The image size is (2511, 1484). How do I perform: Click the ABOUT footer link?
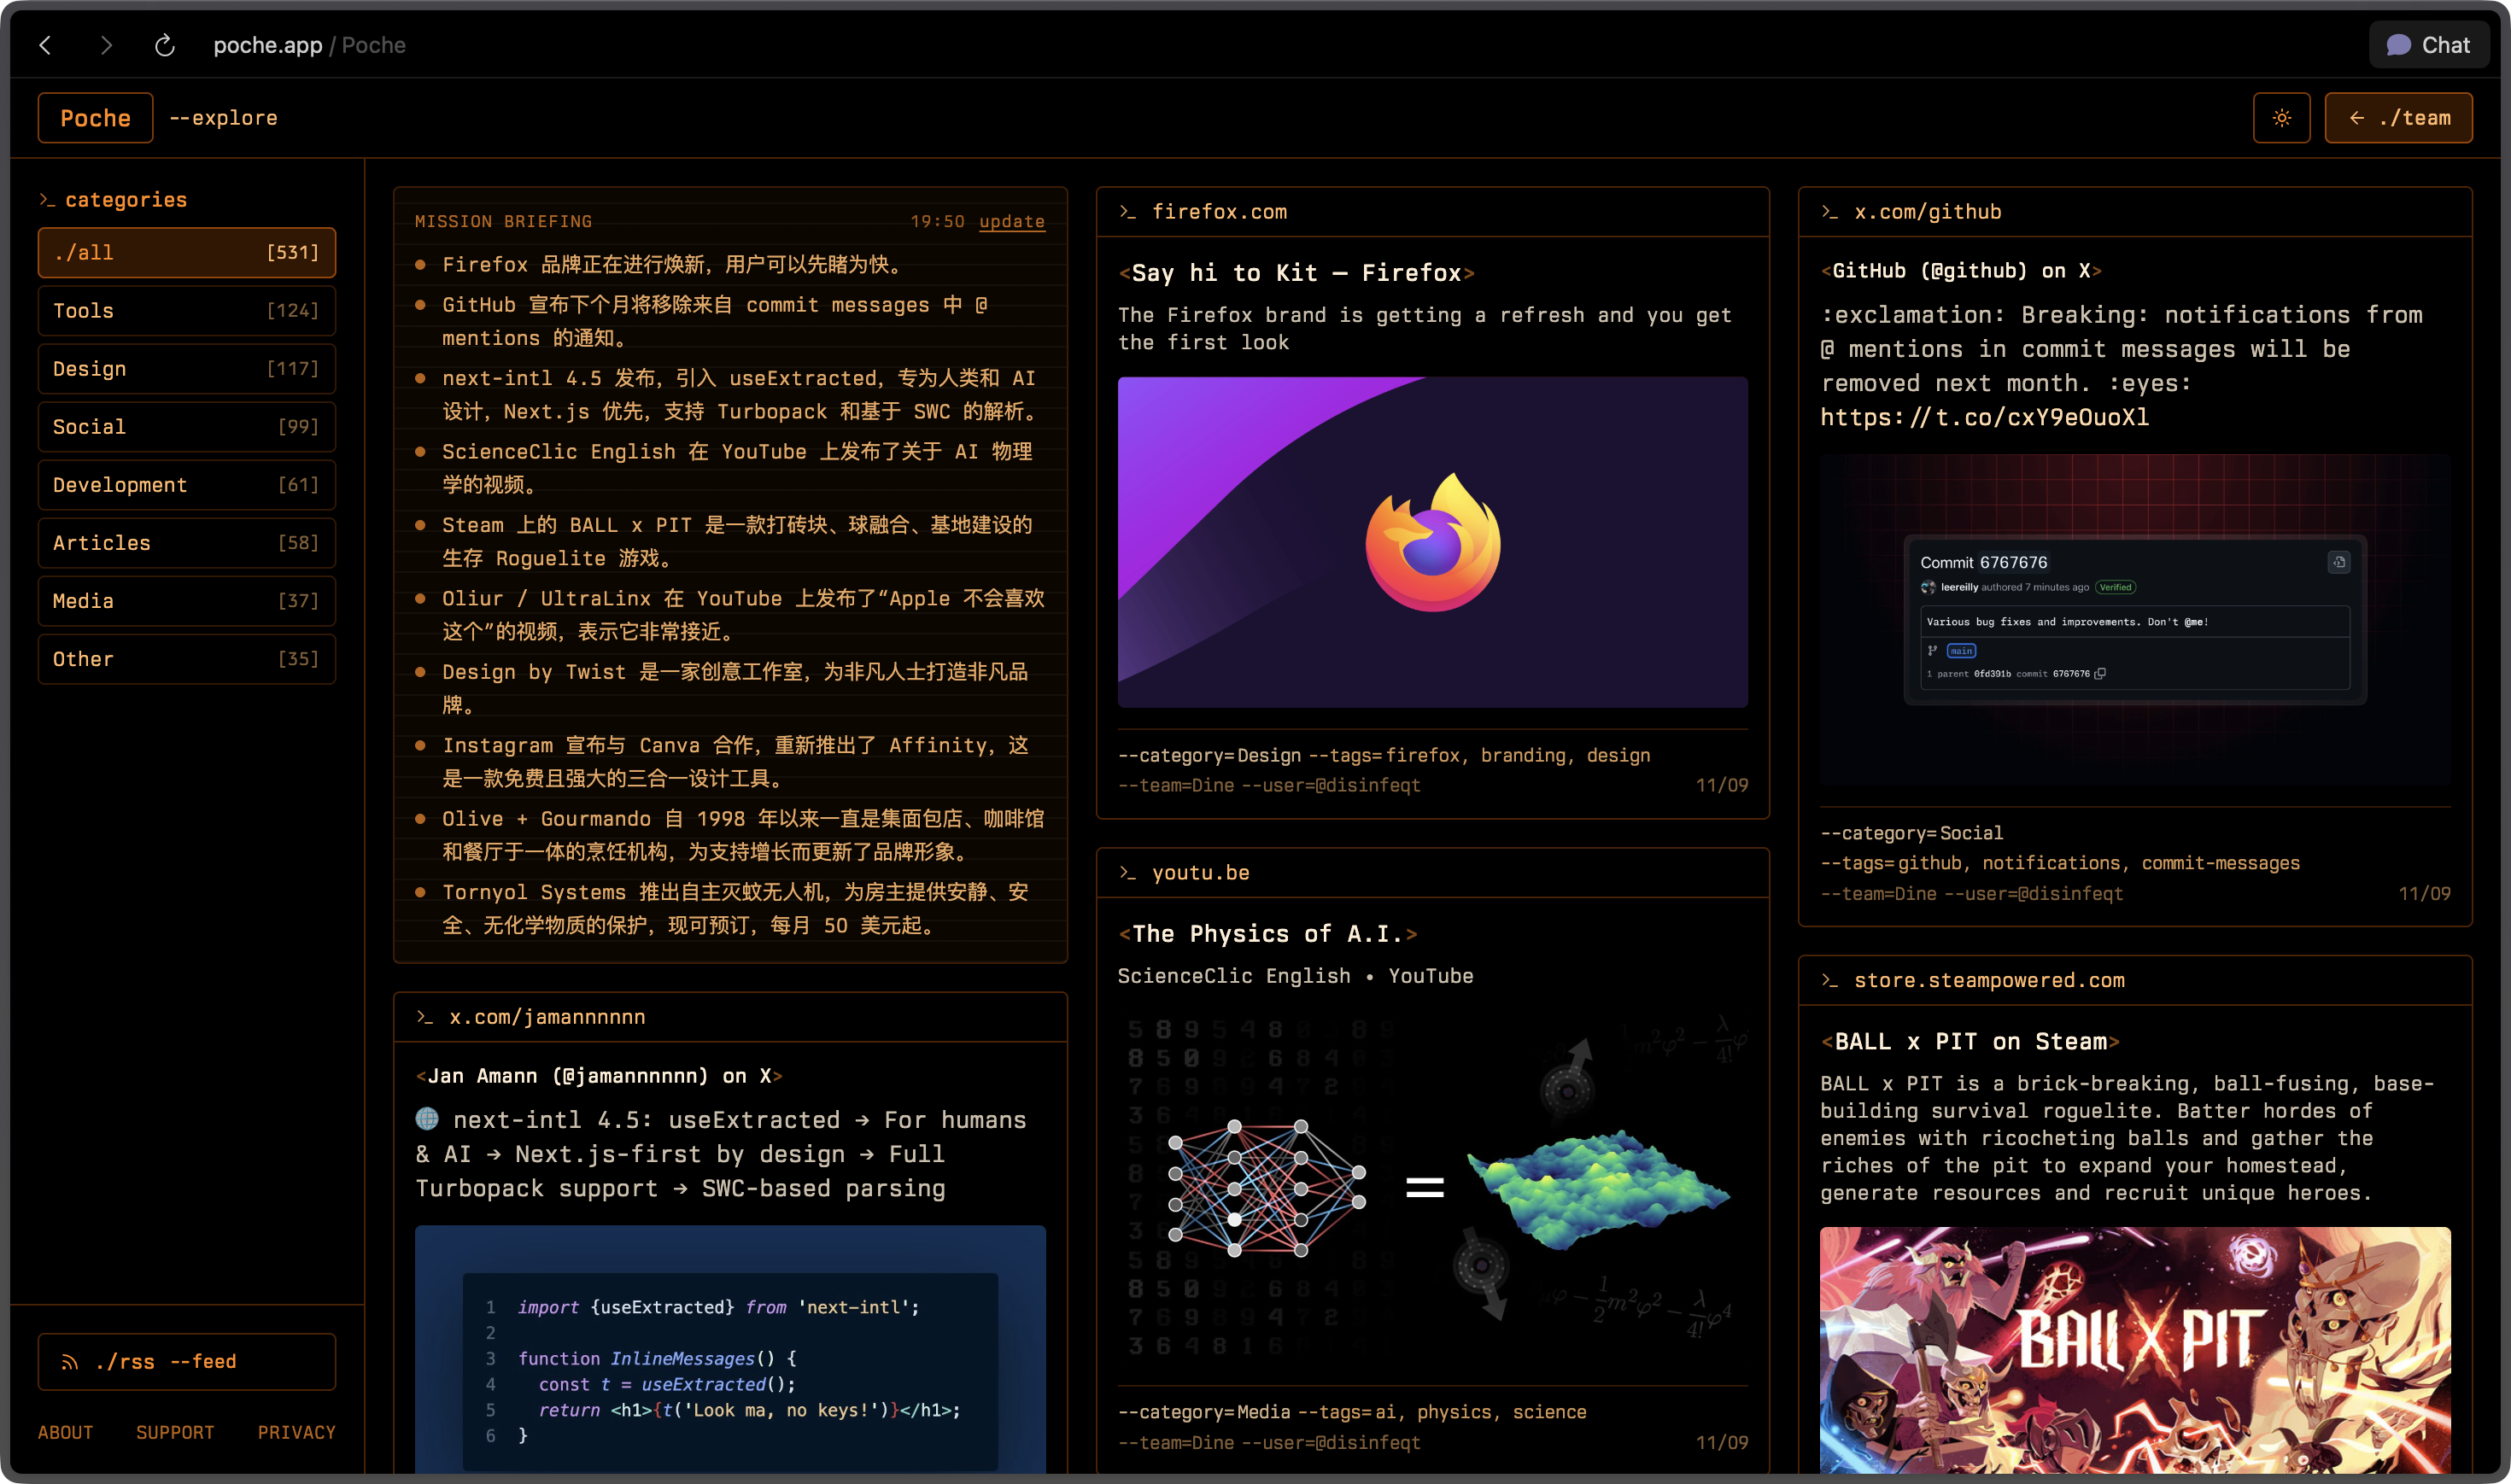(65, 1432)
